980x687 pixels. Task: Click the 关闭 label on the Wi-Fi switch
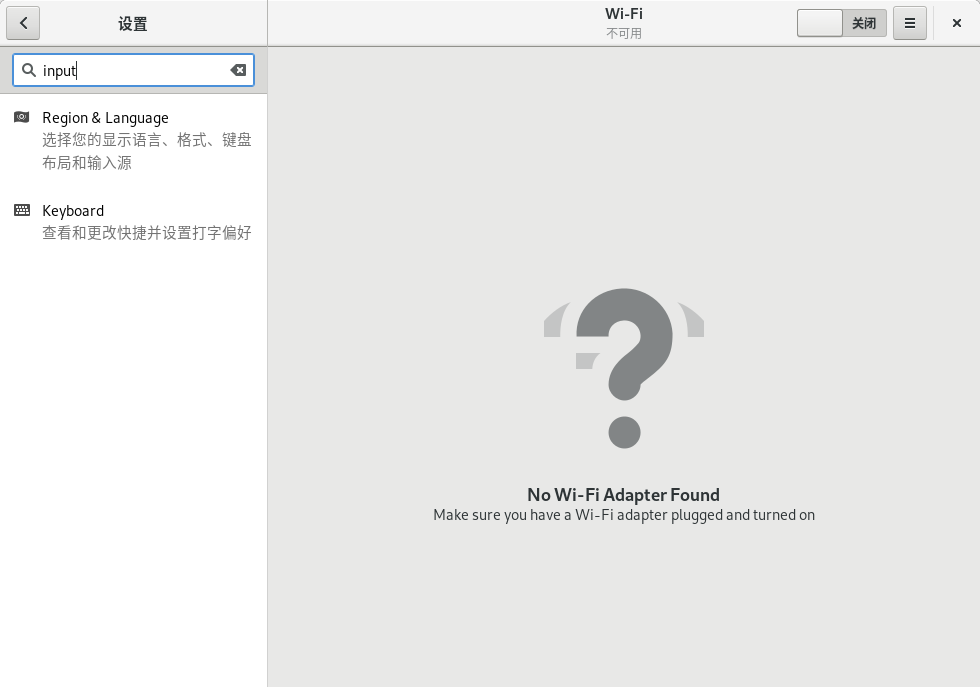click(863, 23)
